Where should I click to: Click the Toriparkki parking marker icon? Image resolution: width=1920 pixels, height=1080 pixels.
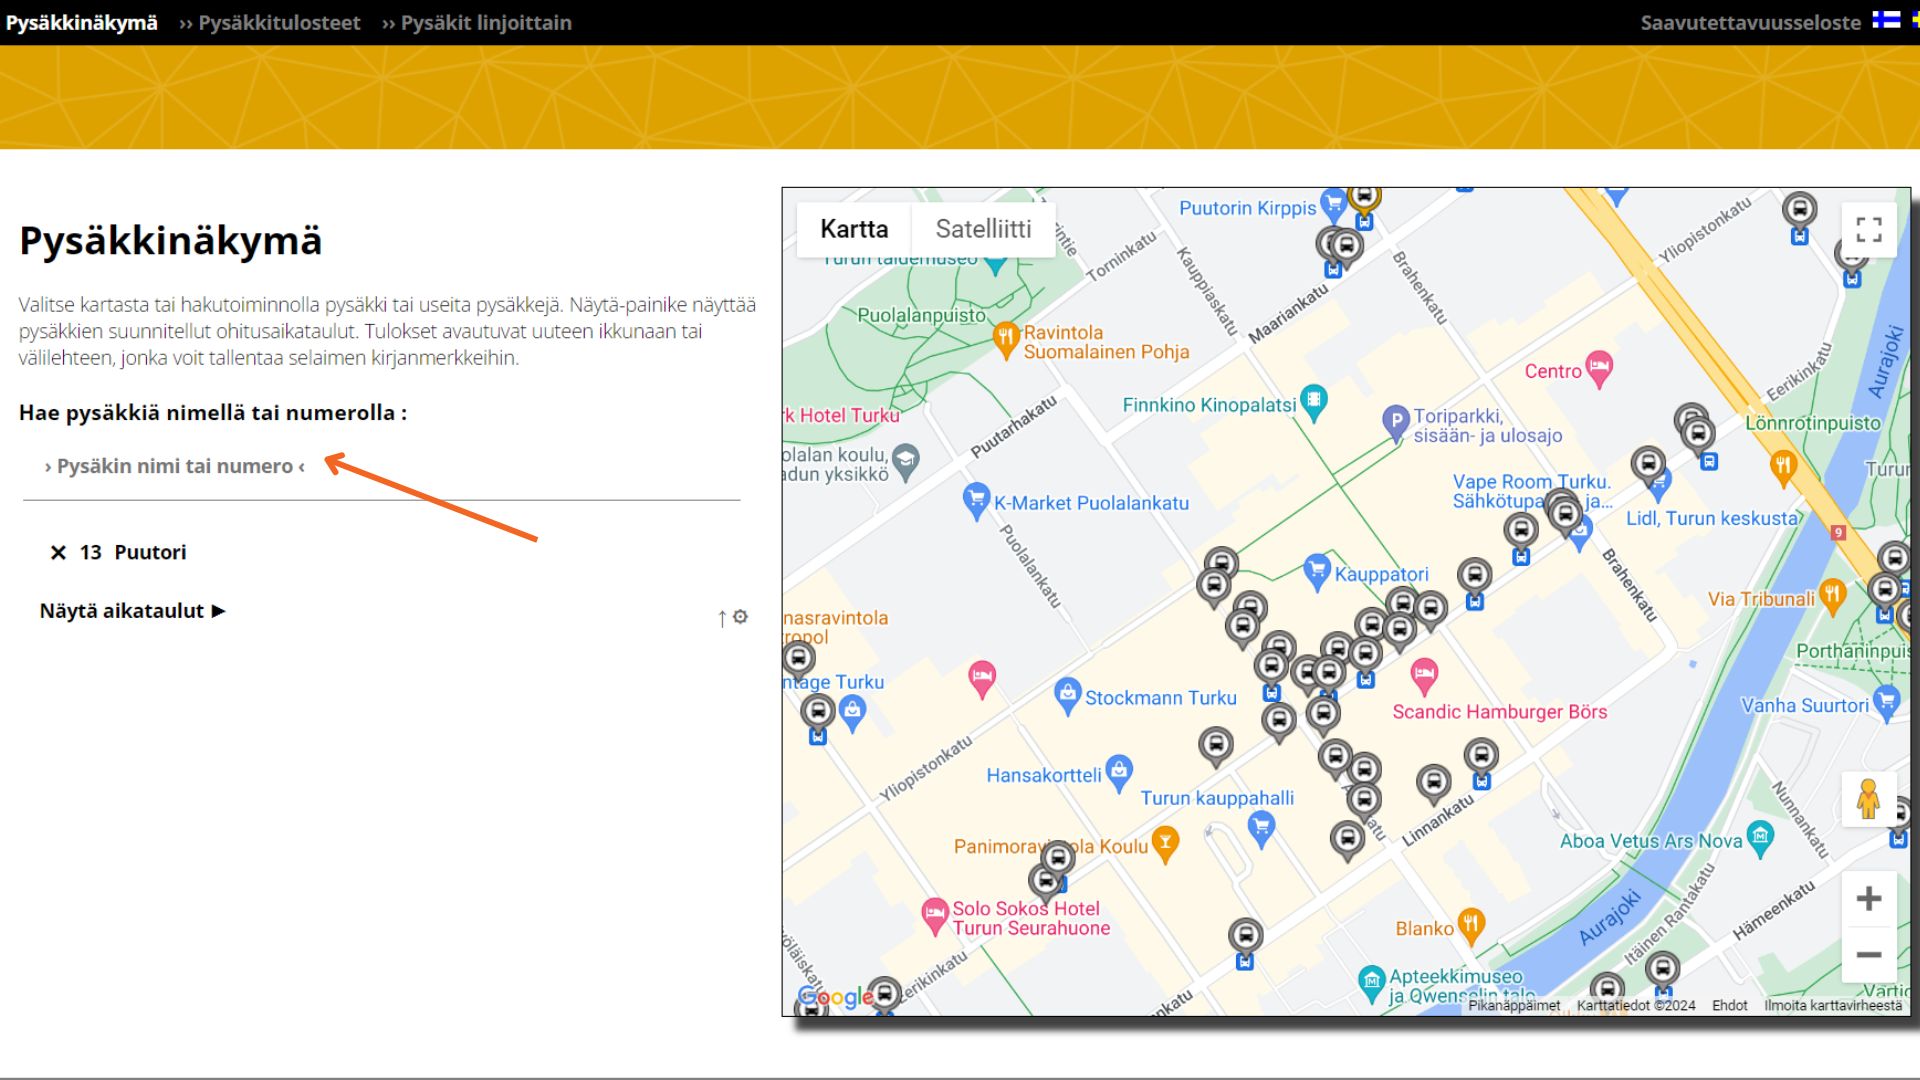point(1395,421)
